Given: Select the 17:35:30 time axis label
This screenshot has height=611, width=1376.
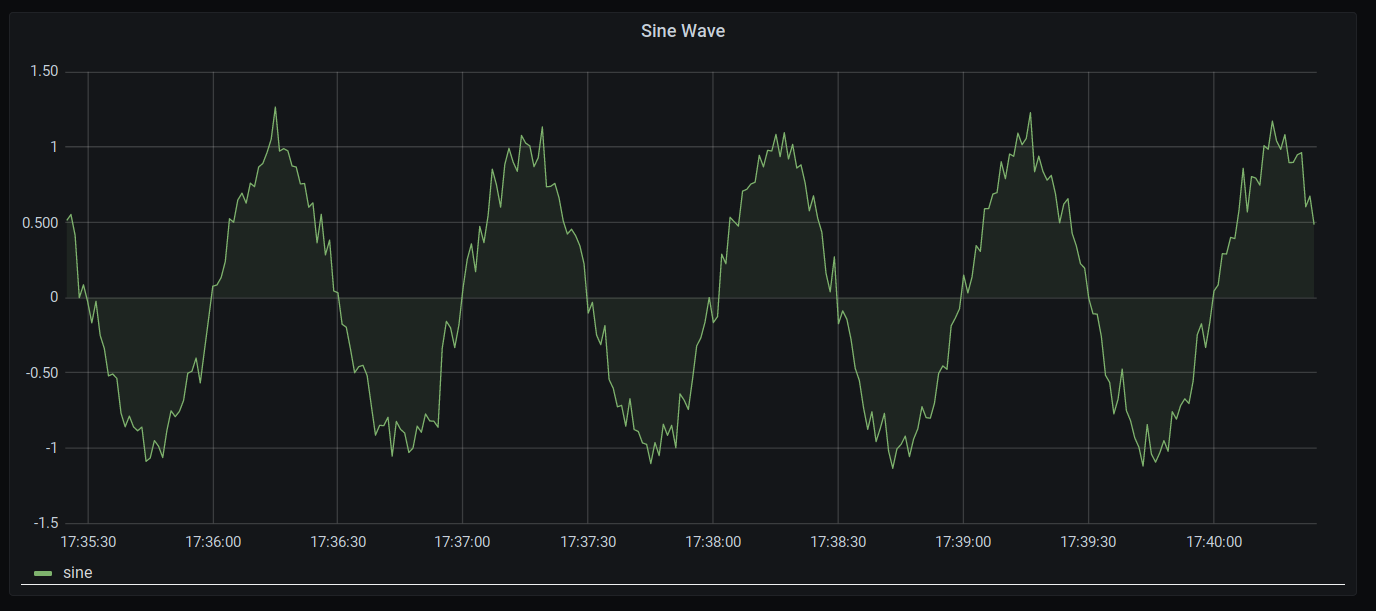Looking at the screenshot, I should pyautogui.click(x=89, y=541).
